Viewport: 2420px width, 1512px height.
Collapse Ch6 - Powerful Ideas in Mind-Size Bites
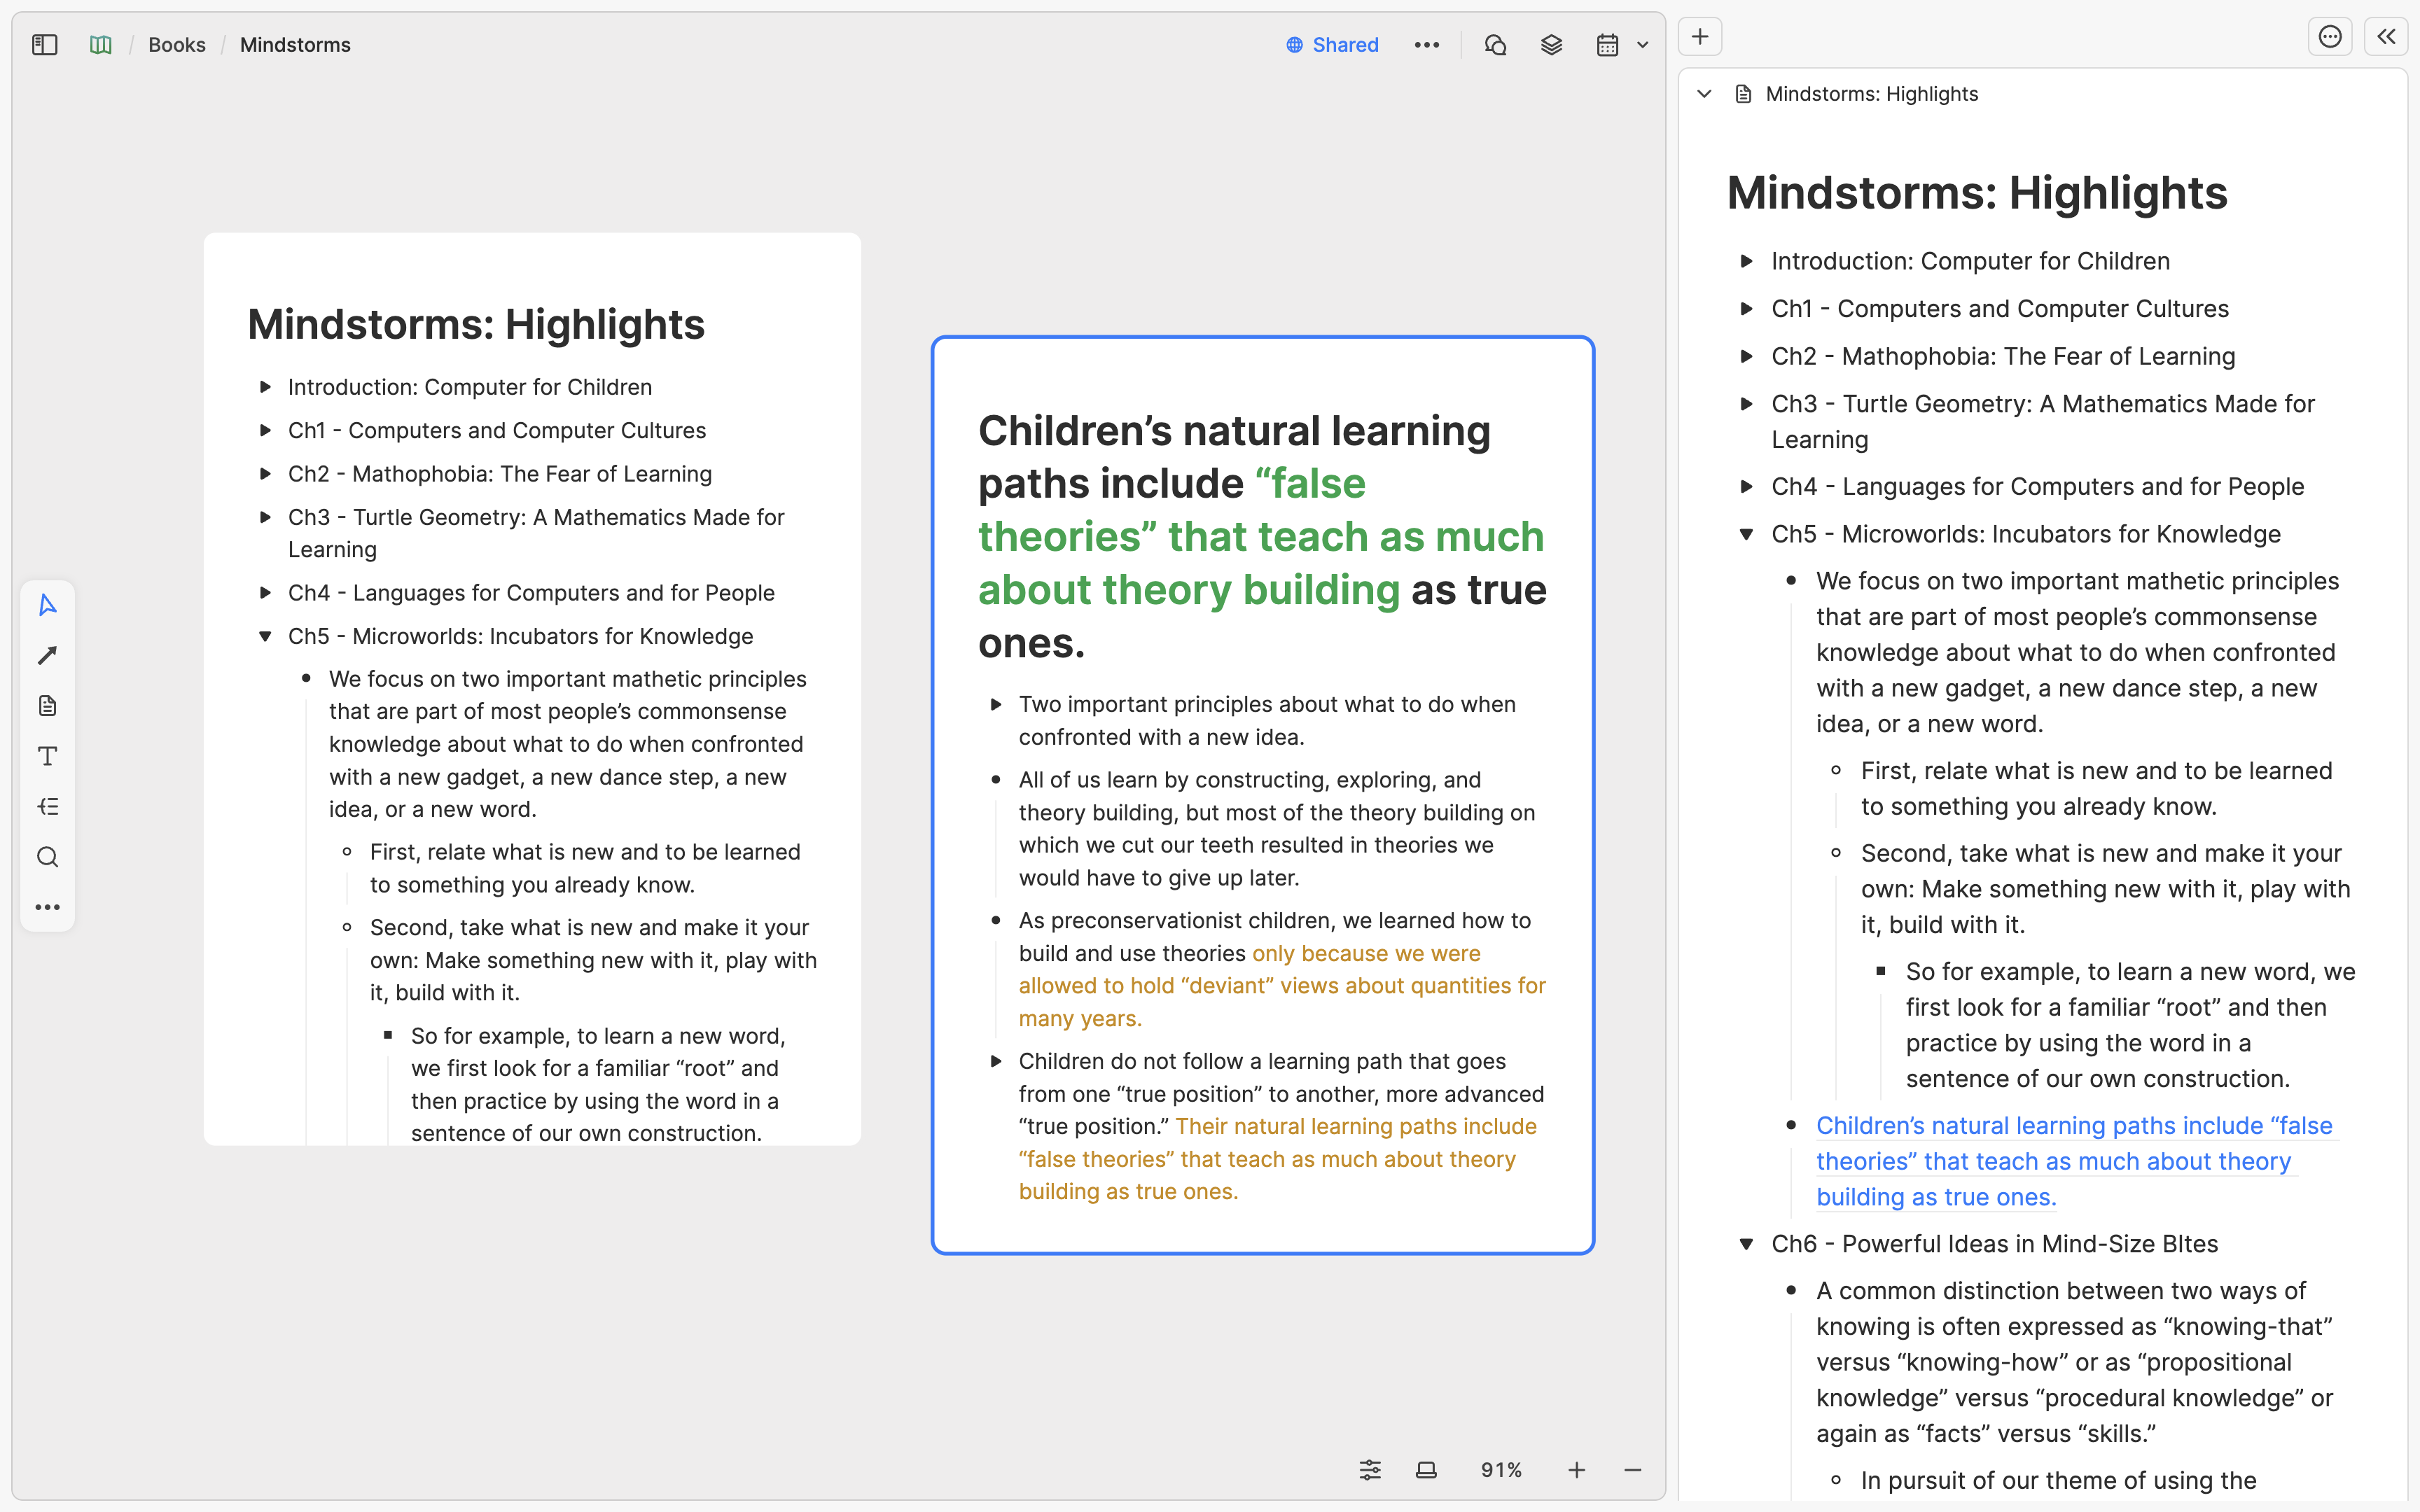pos(1746,1244)
